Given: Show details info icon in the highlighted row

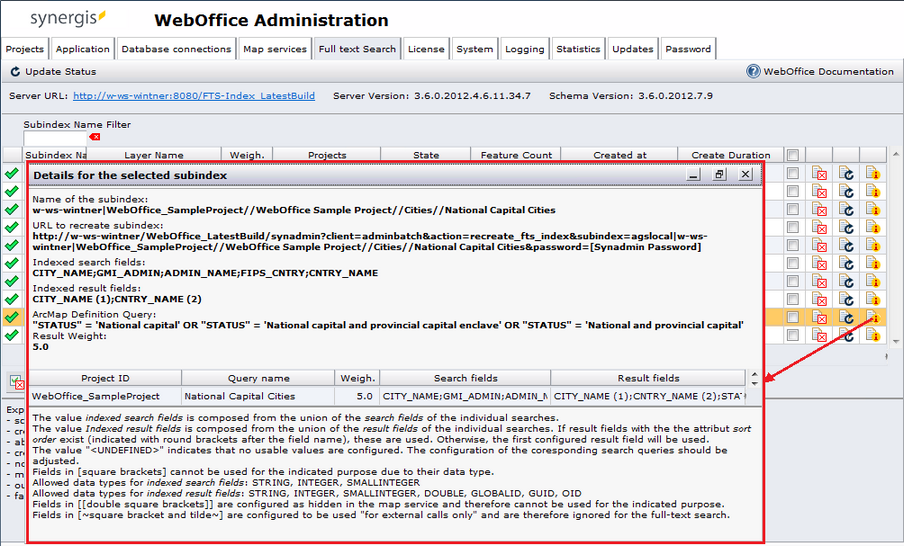Looking at the screenshot, I should (873, 317).
